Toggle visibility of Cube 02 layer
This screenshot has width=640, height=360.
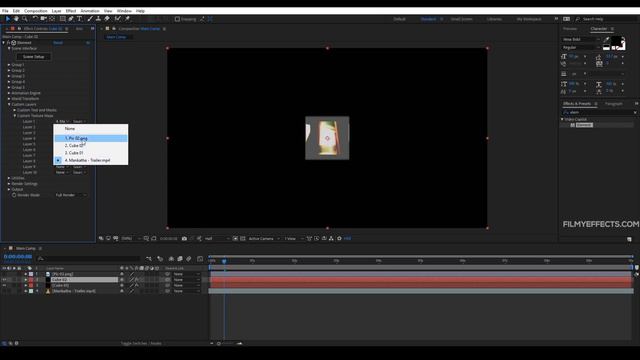[4, 280]
